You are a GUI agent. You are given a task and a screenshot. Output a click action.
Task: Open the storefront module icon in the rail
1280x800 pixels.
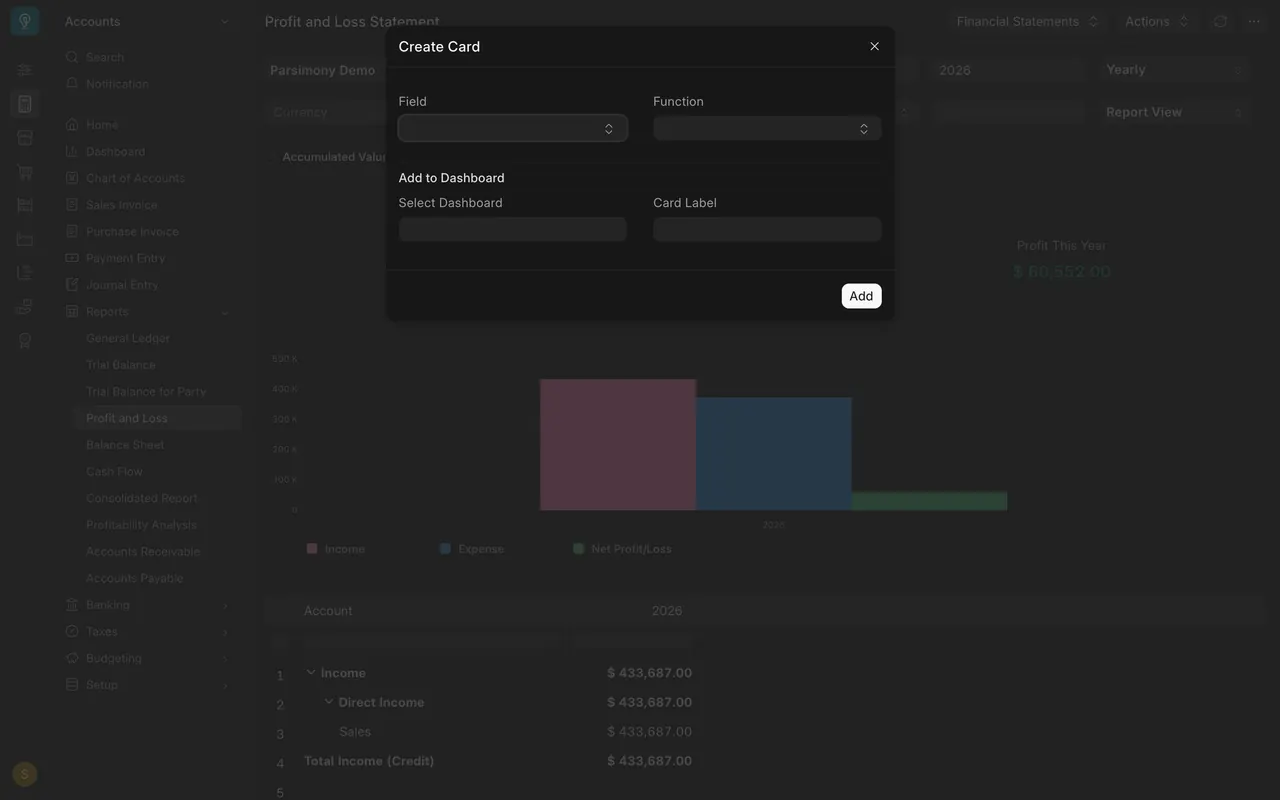tap(25, 138)
